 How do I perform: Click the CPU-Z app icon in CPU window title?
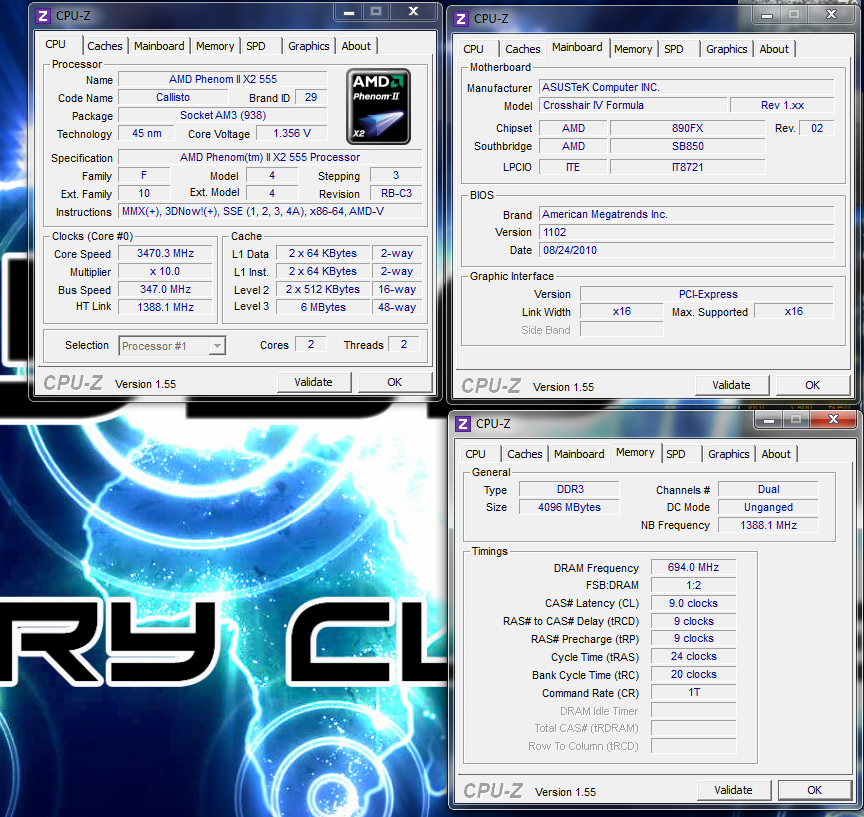[43, 16]
